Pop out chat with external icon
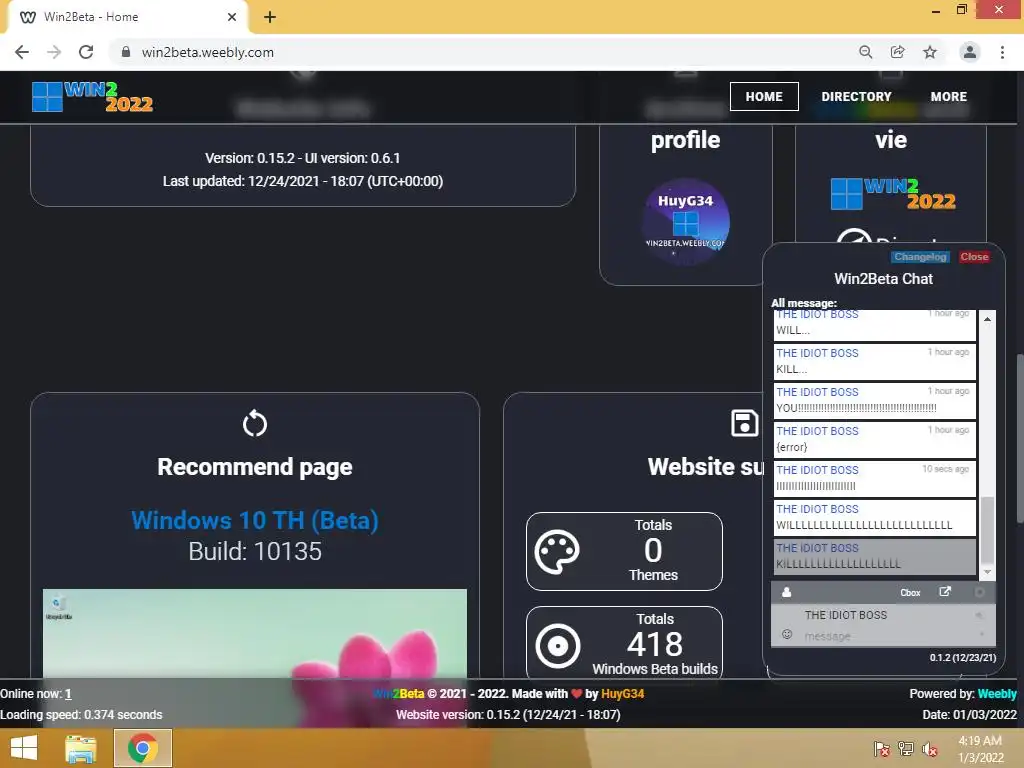Screen dimensions: 1024x768 point(945,592)
